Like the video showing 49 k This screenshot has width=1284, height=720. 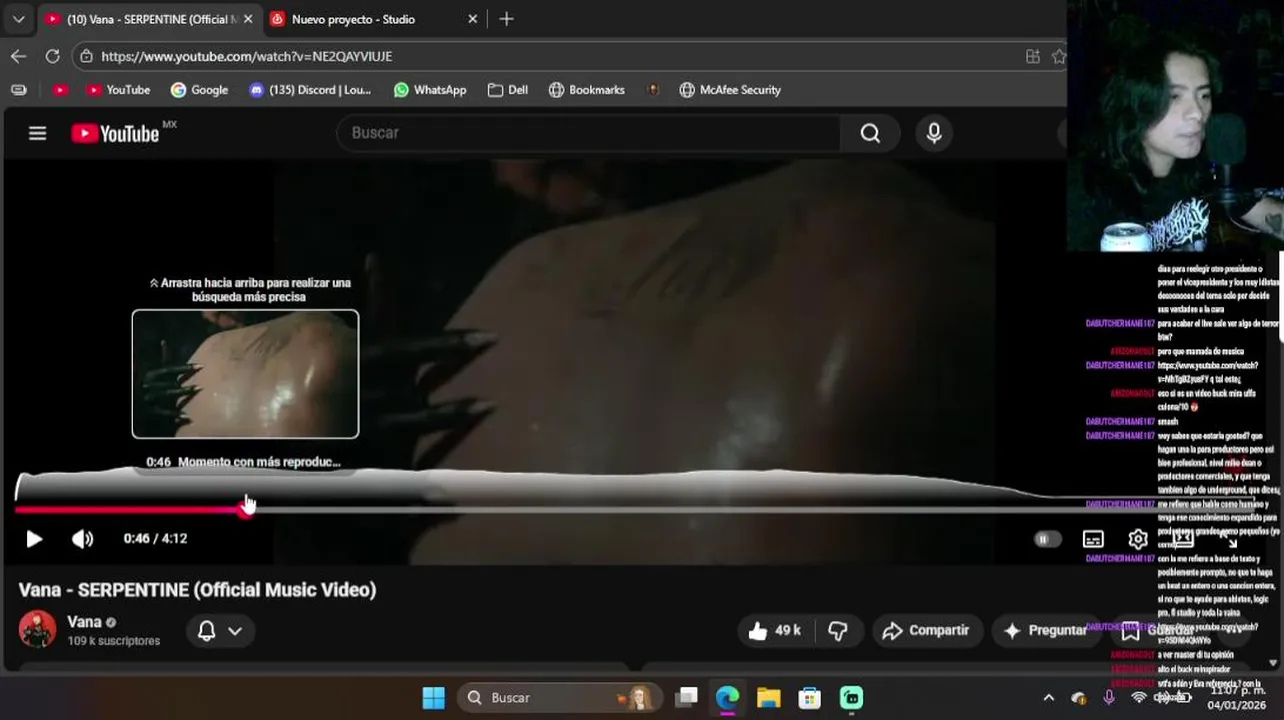coord(775,630)
